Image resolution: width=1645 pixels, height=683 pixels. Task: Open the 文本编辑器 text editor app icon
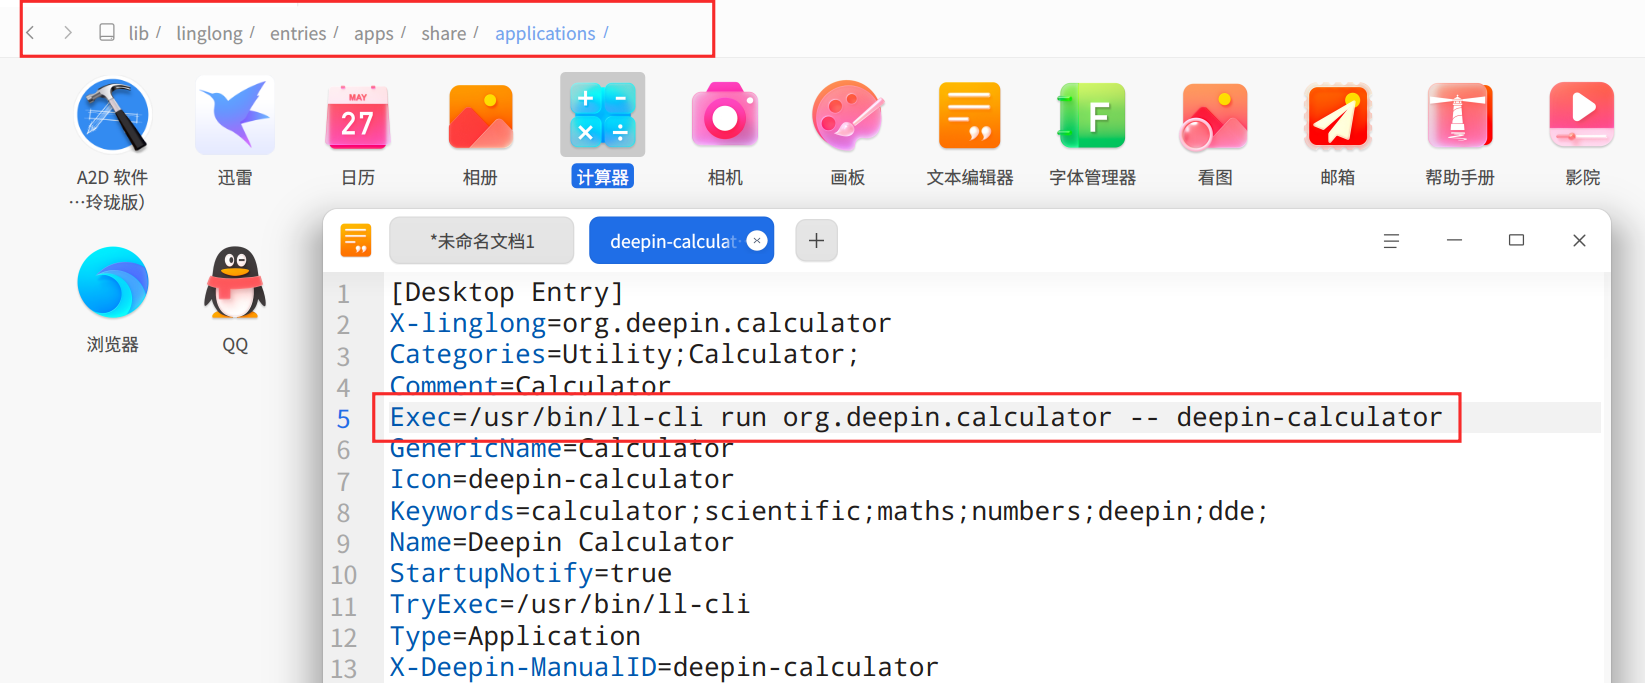(969, 116)
